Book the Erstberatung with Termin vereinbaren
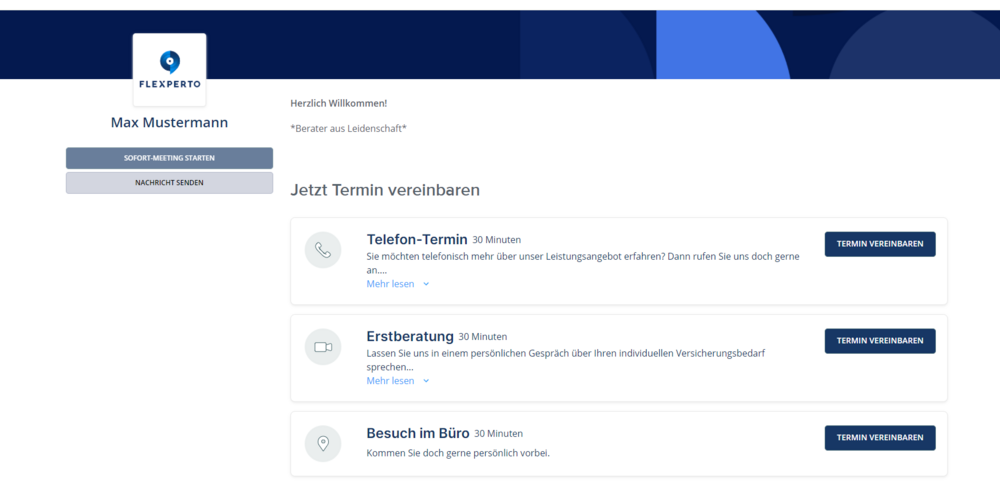The width and height of the screenshot is (1000, 485). click(x=880, y=341)
